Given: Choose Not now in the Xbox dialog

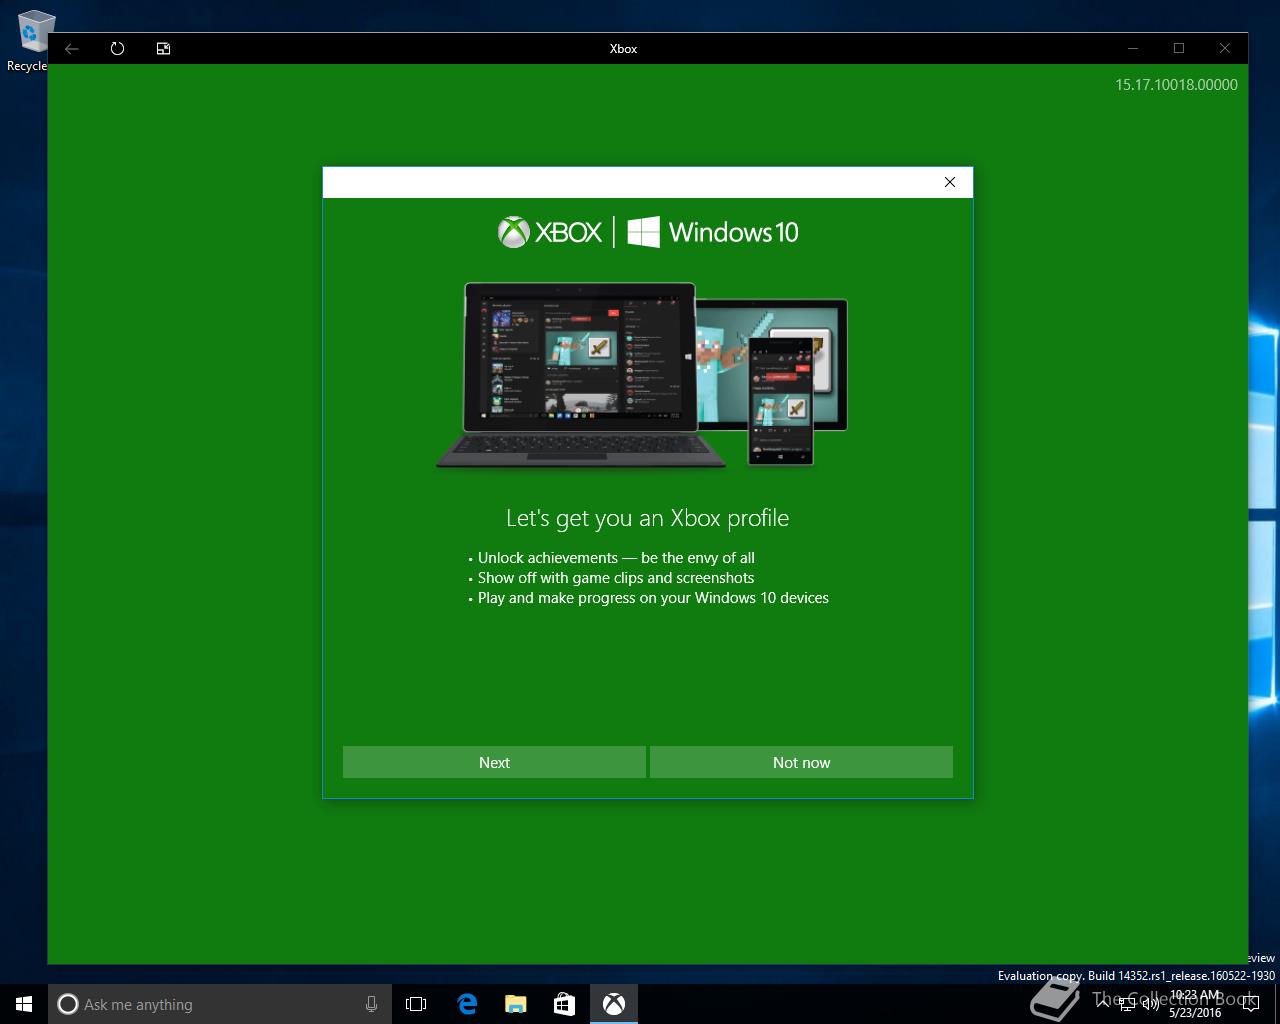Looking at the screenshot, I should pos(801,762).
